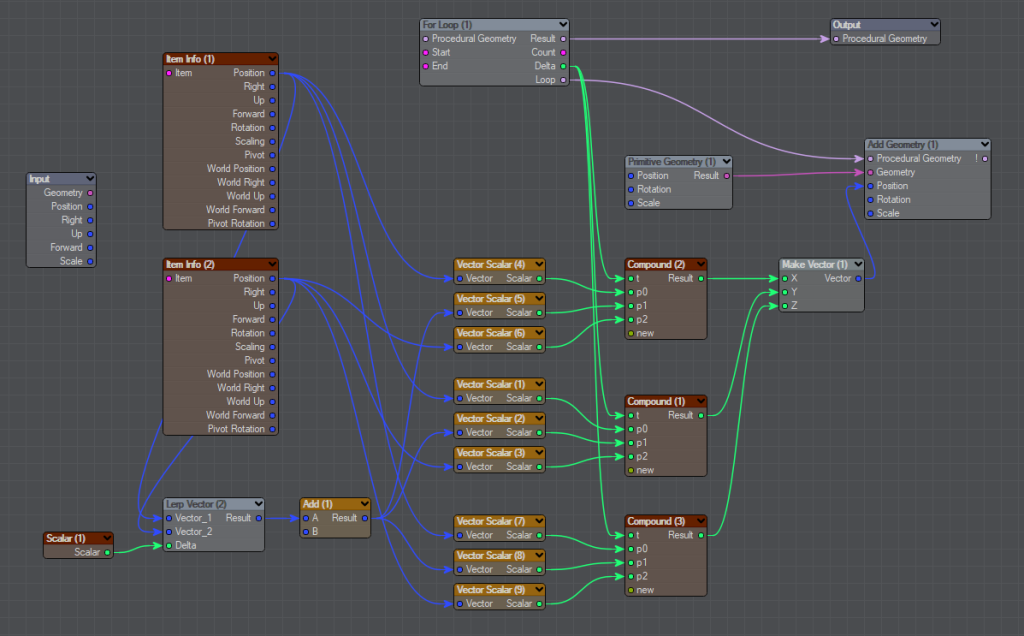Viewport: 1024px width, 636px height.
Task: Collapse the Input node arrow
Action: pos(90,178)
